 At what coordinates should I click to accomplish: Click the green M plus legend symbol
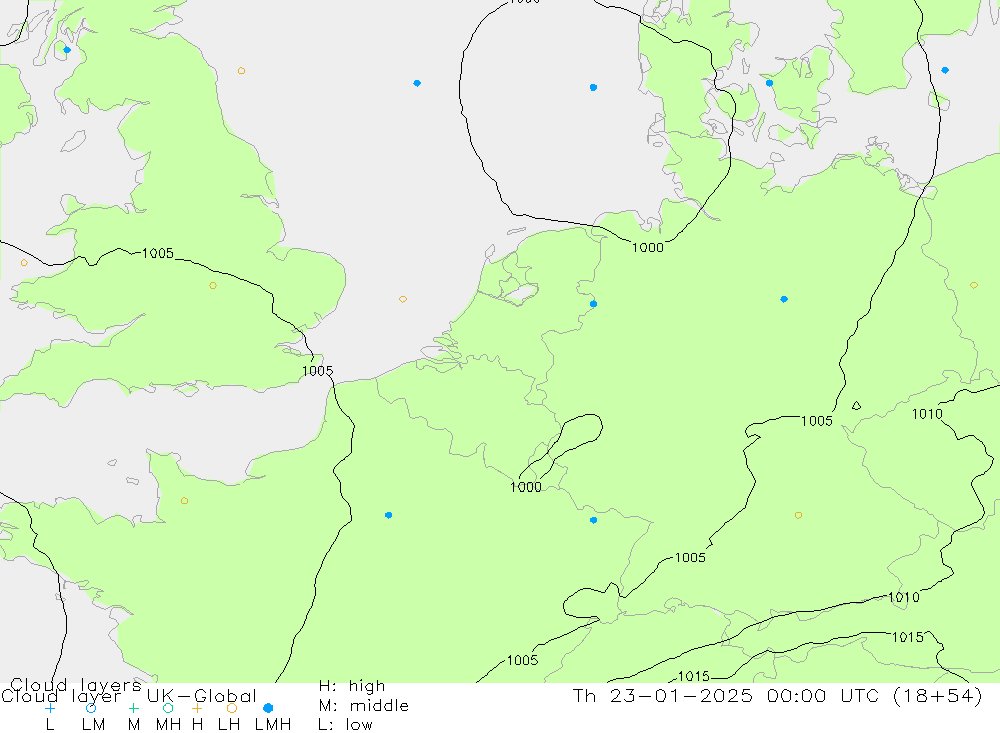click(133, 708)
